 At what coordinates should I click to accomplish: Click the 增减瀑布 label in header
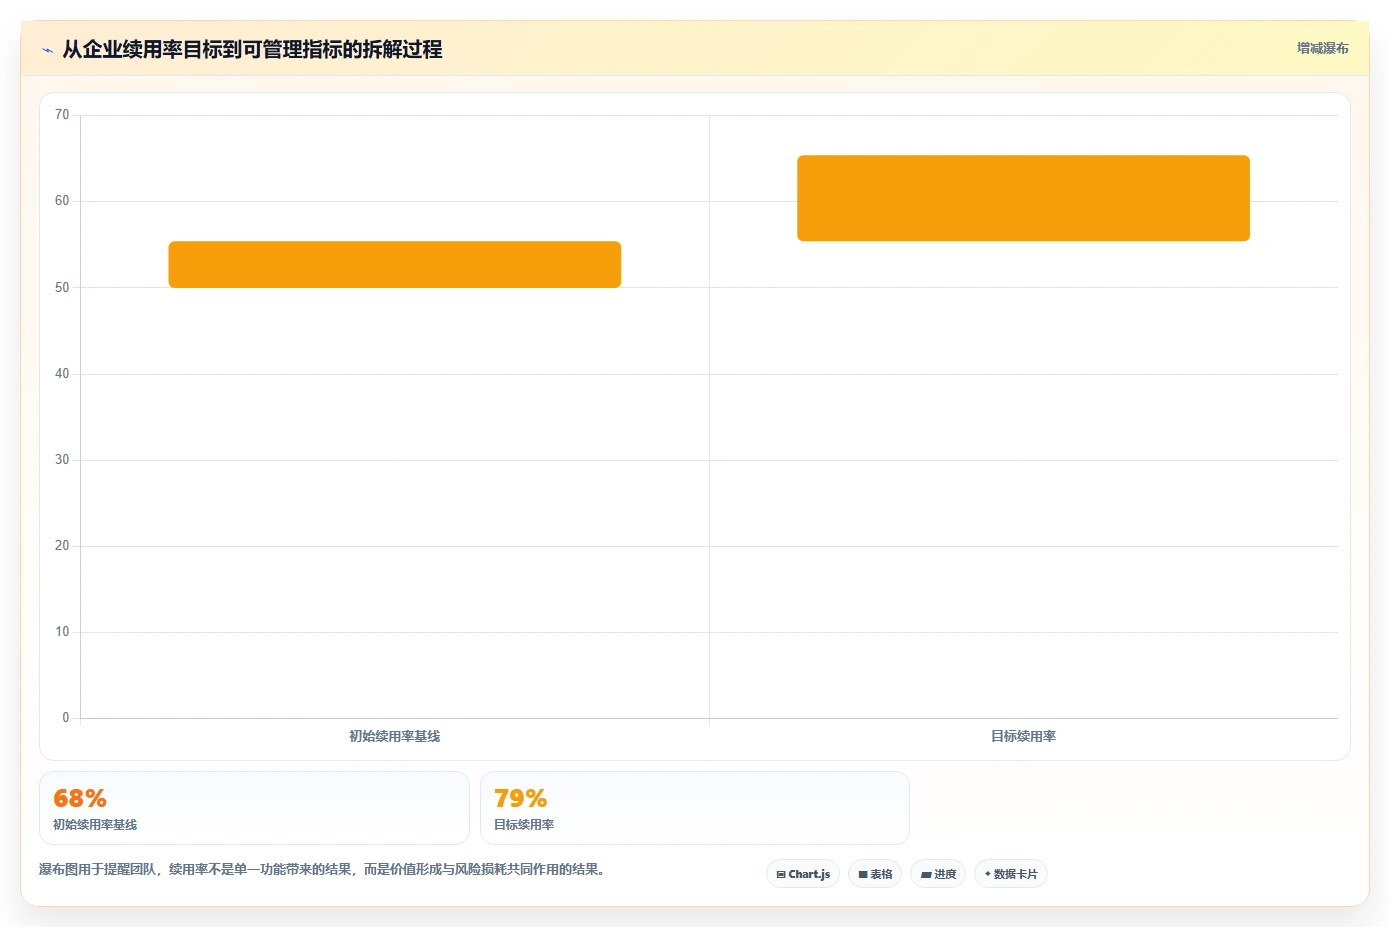click(1322, 48)
